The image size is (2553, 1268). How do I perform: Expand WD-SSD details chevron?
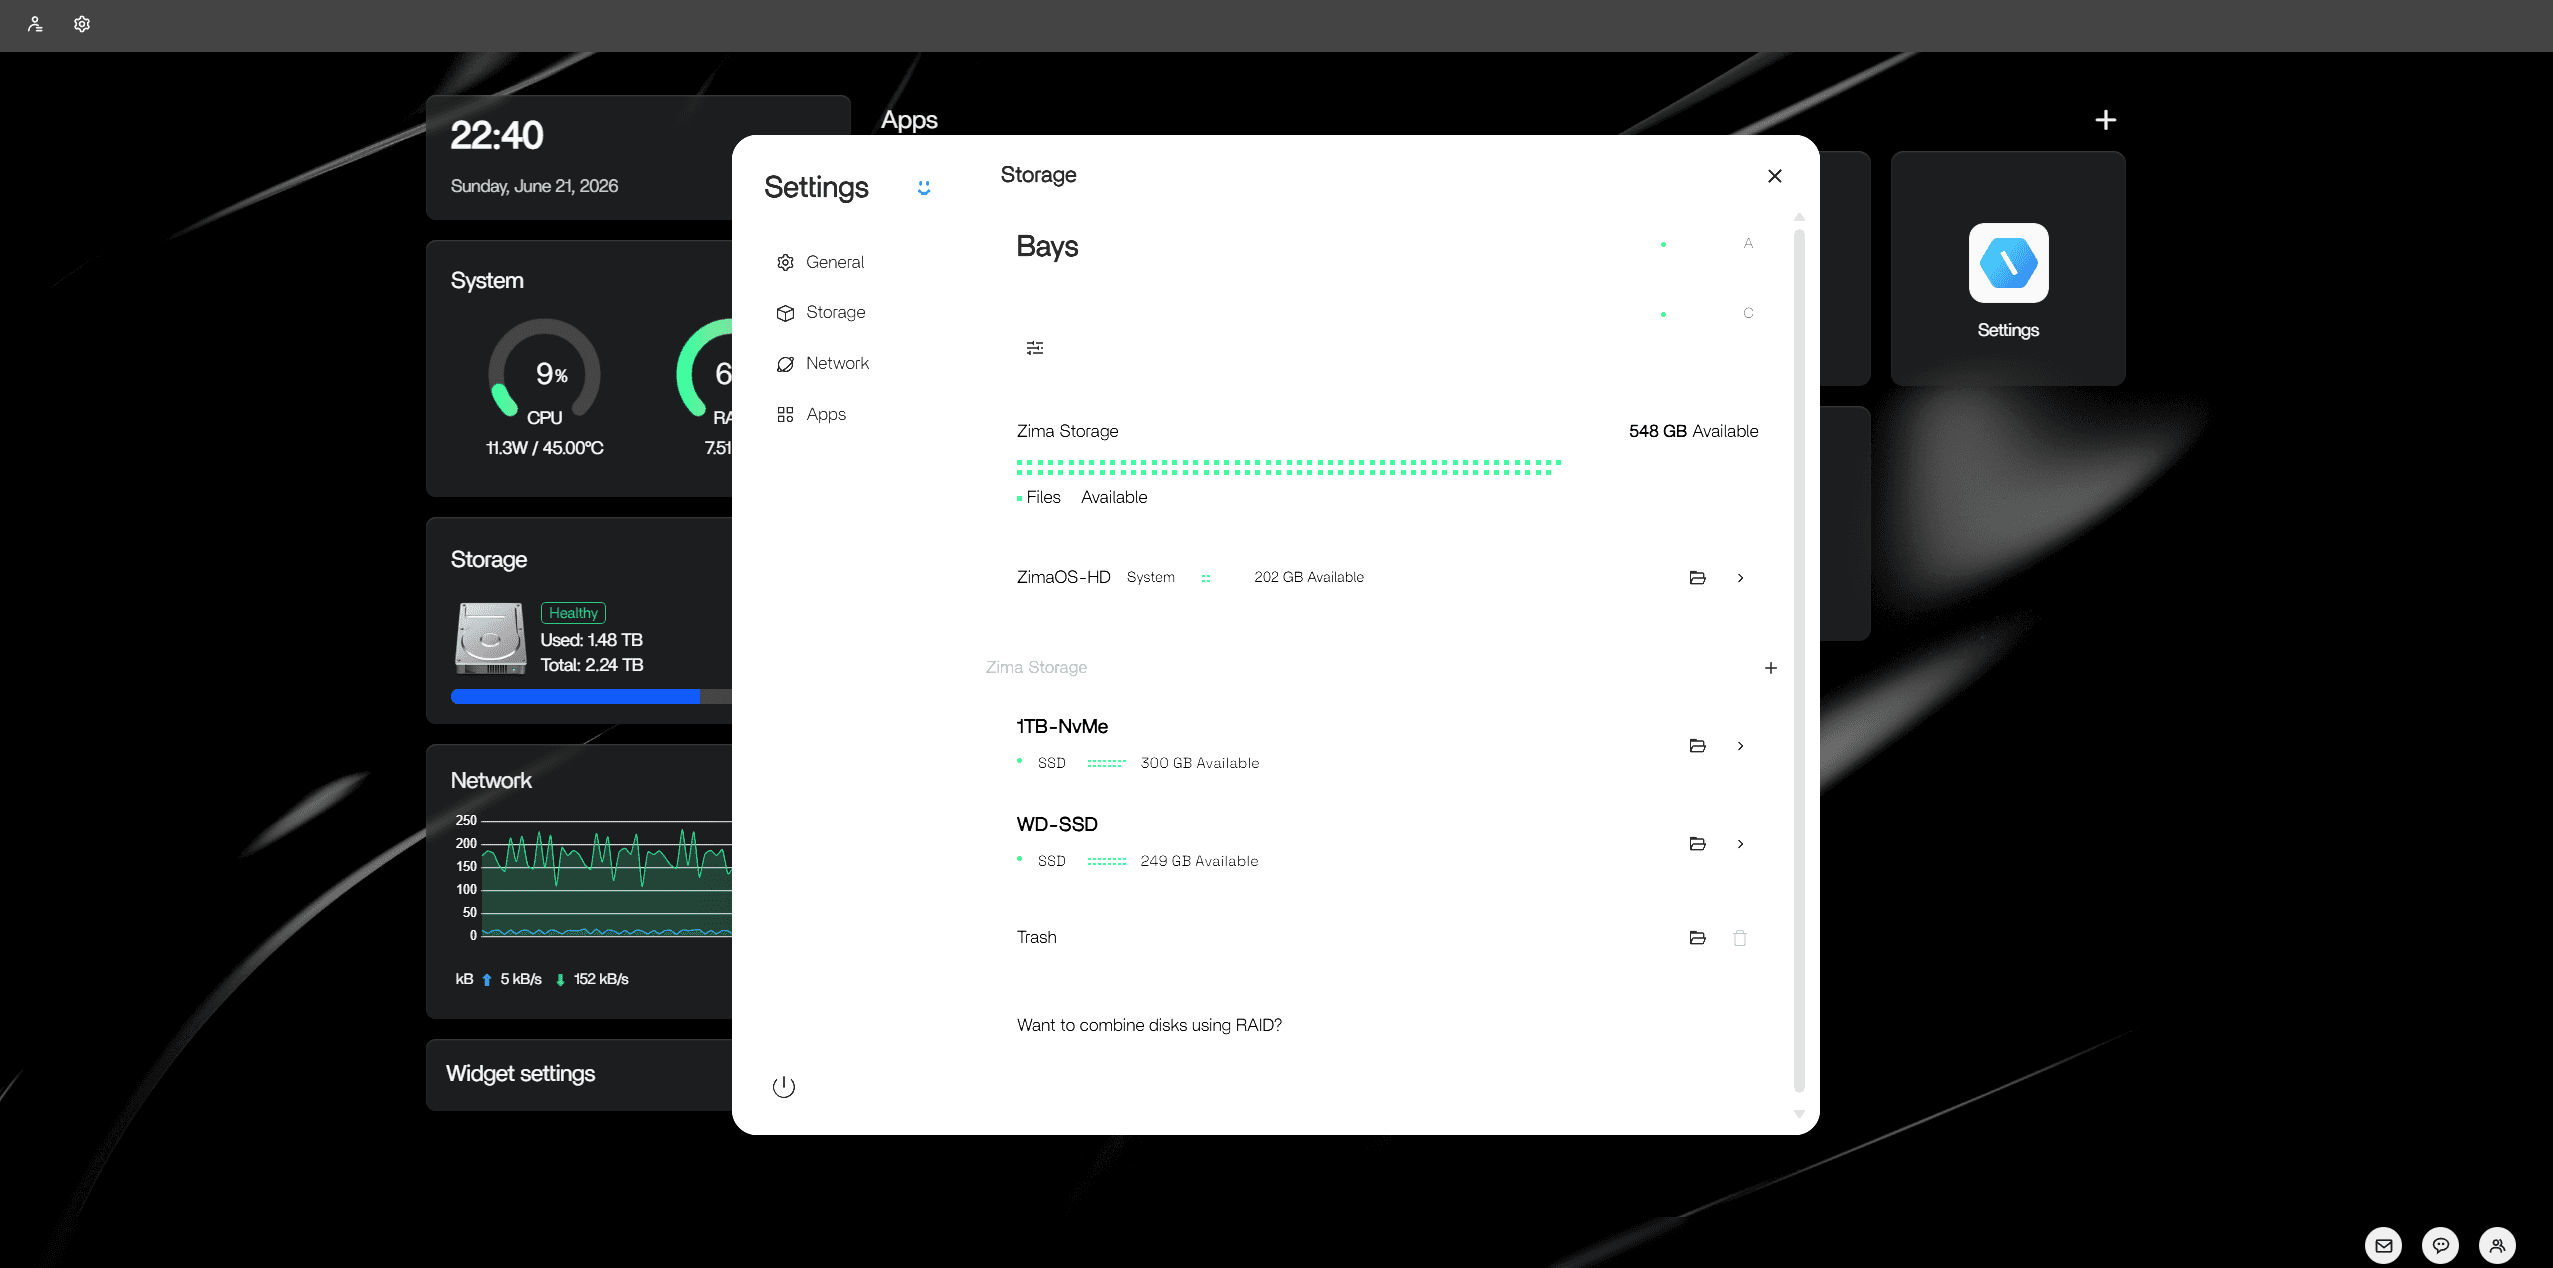coord(1740,843)
